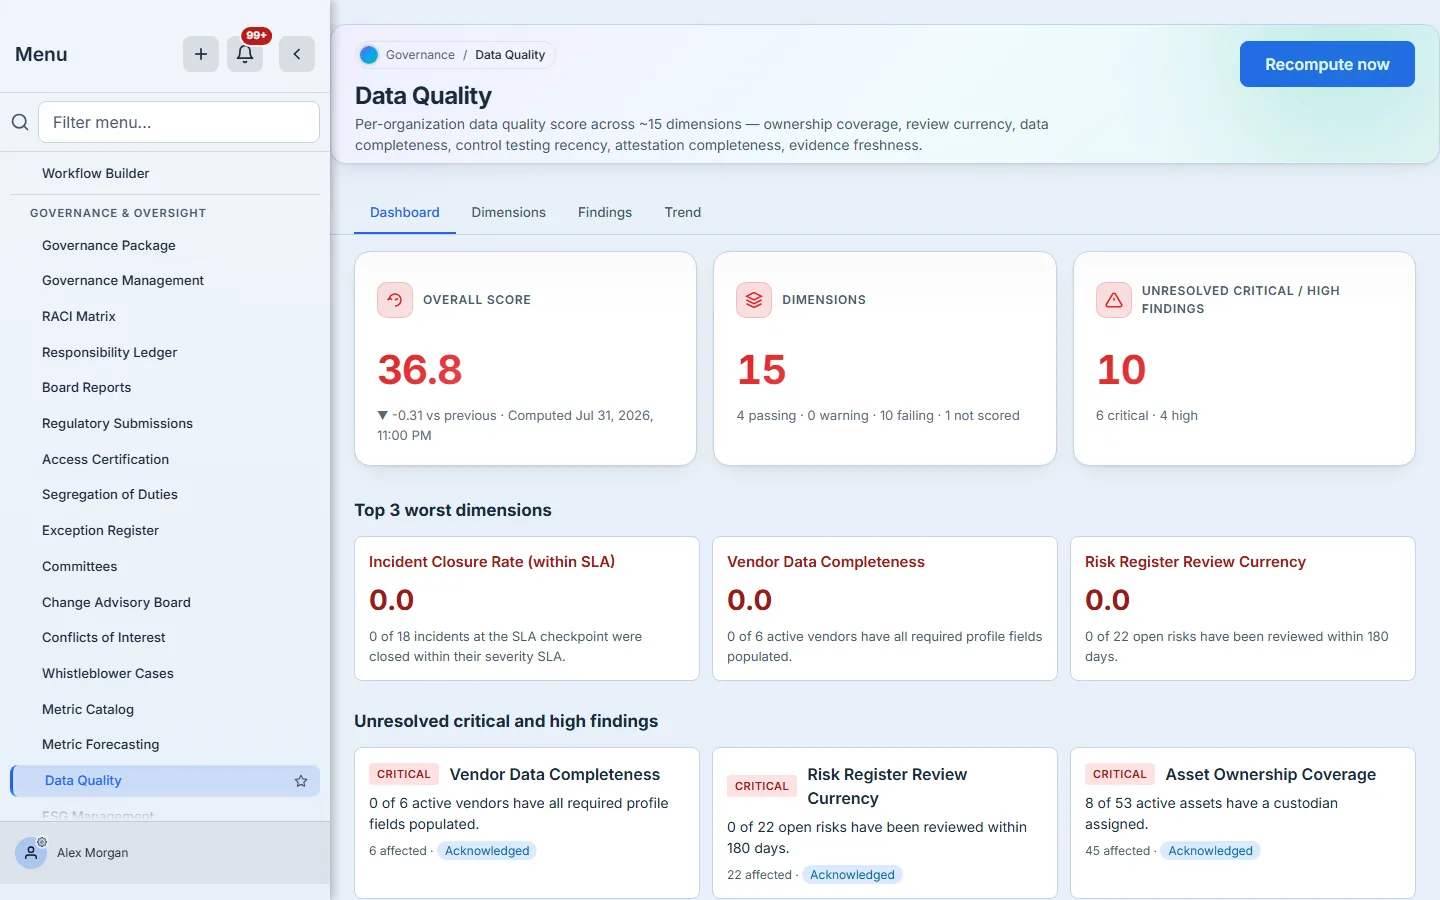Open Governance Management in the sidebar

165,281
